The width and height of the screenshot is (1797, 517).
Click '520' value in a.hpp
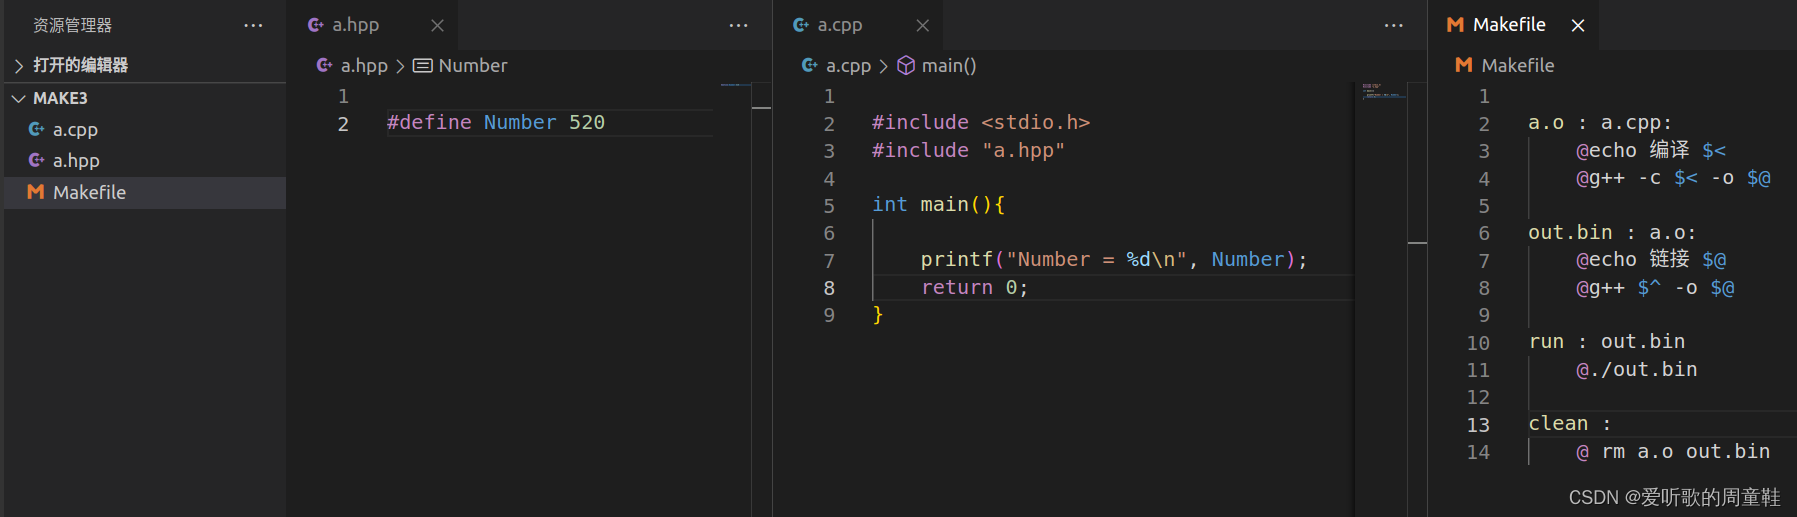587,122
